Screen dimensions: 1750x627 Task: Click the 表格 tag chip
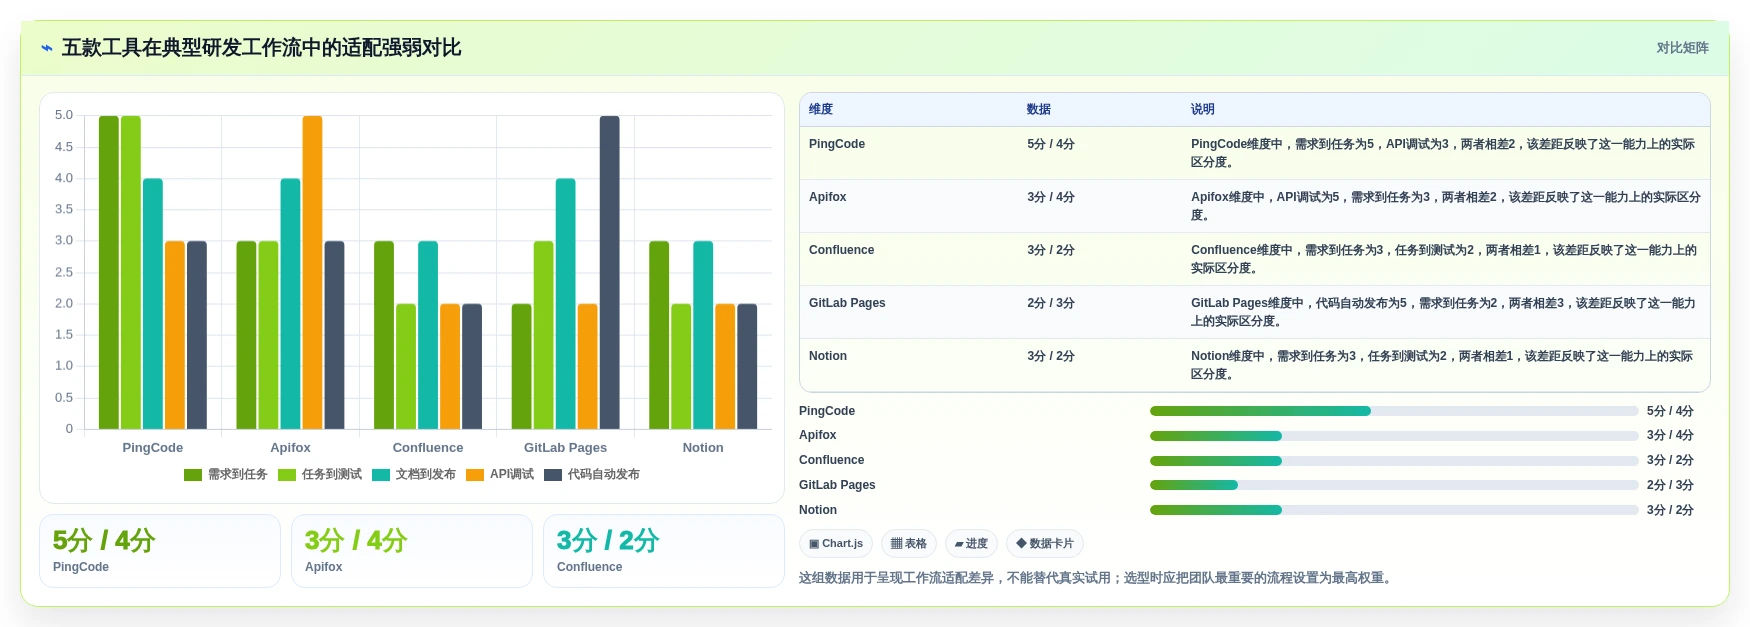click(x=909, y=544)
